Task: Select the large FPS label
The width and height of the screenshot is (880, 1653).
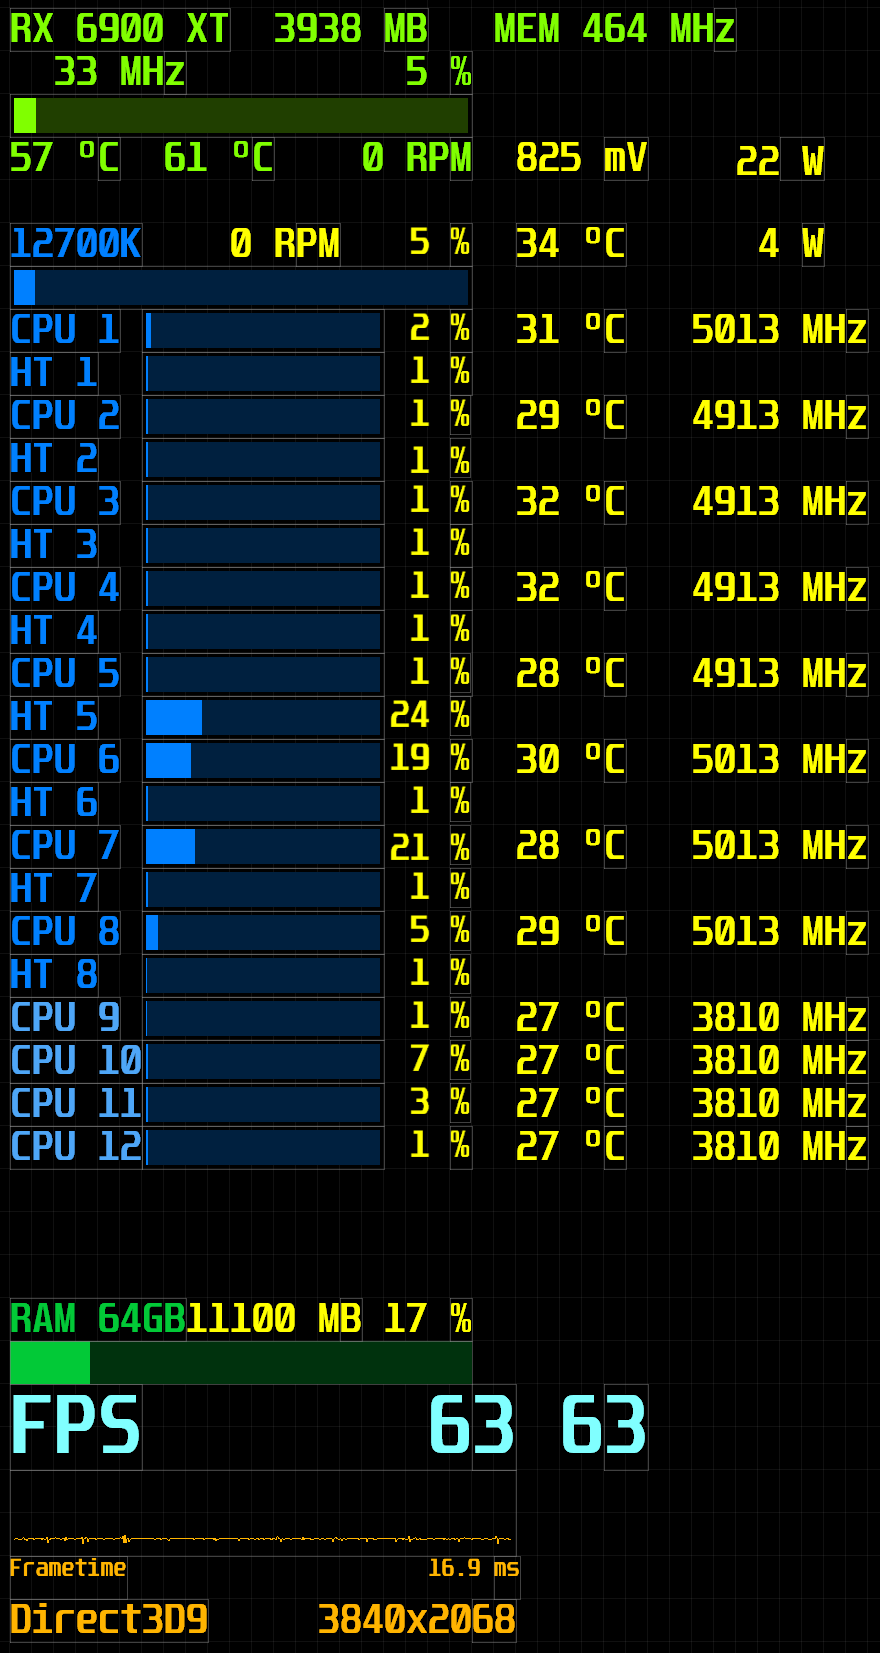Action: [x=76, y=1427]
